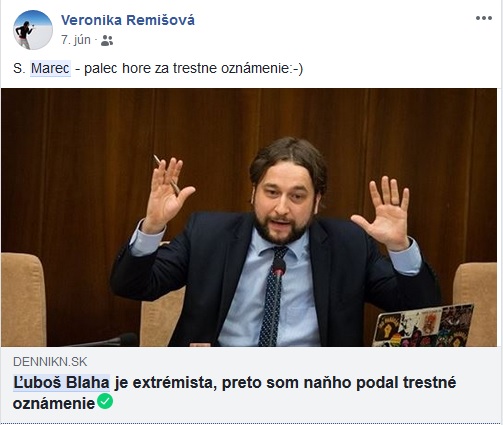Click the green verified checkmark badge

[x=105, y=402]
